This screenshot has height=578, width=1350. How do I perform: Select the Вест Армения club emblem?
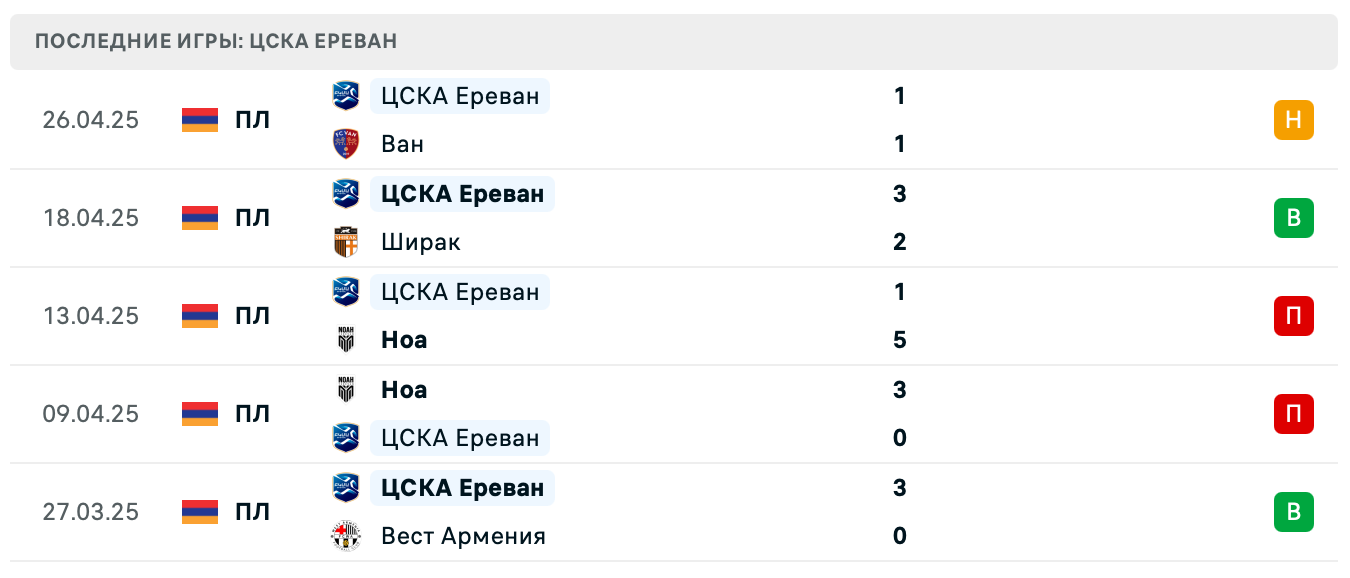(x=347, y=536)
